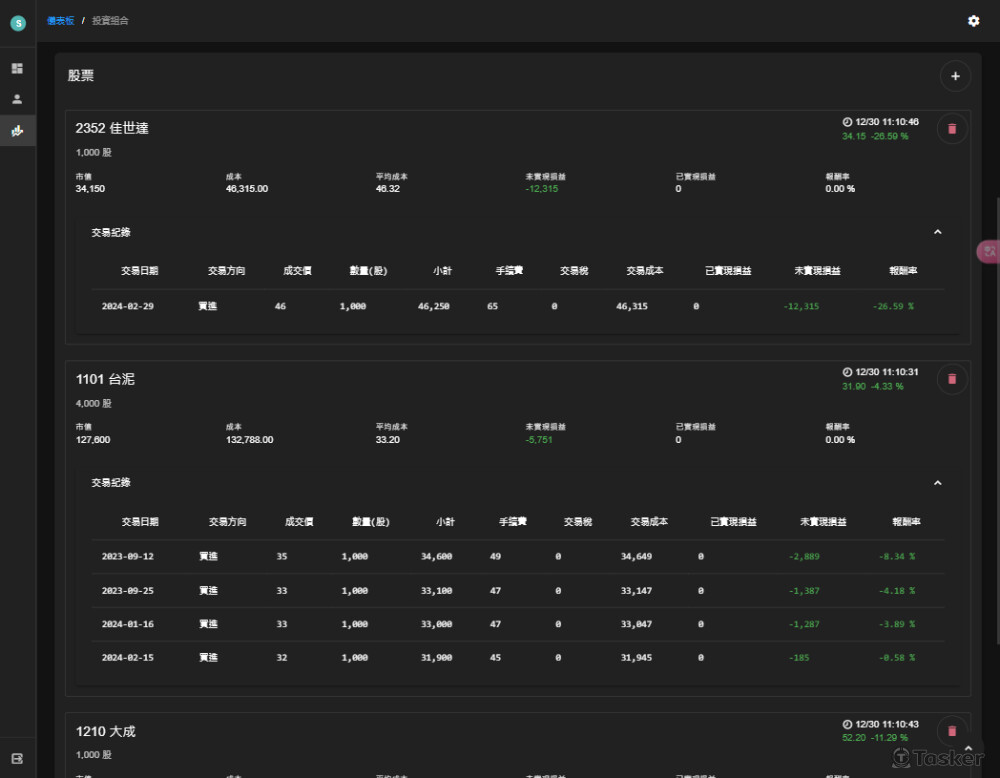Image resolution: width=1000 pixels, height=778 pixels.
Task: Select the portfolio chart icon in sidebar
Action: click(x=17, y=131)
